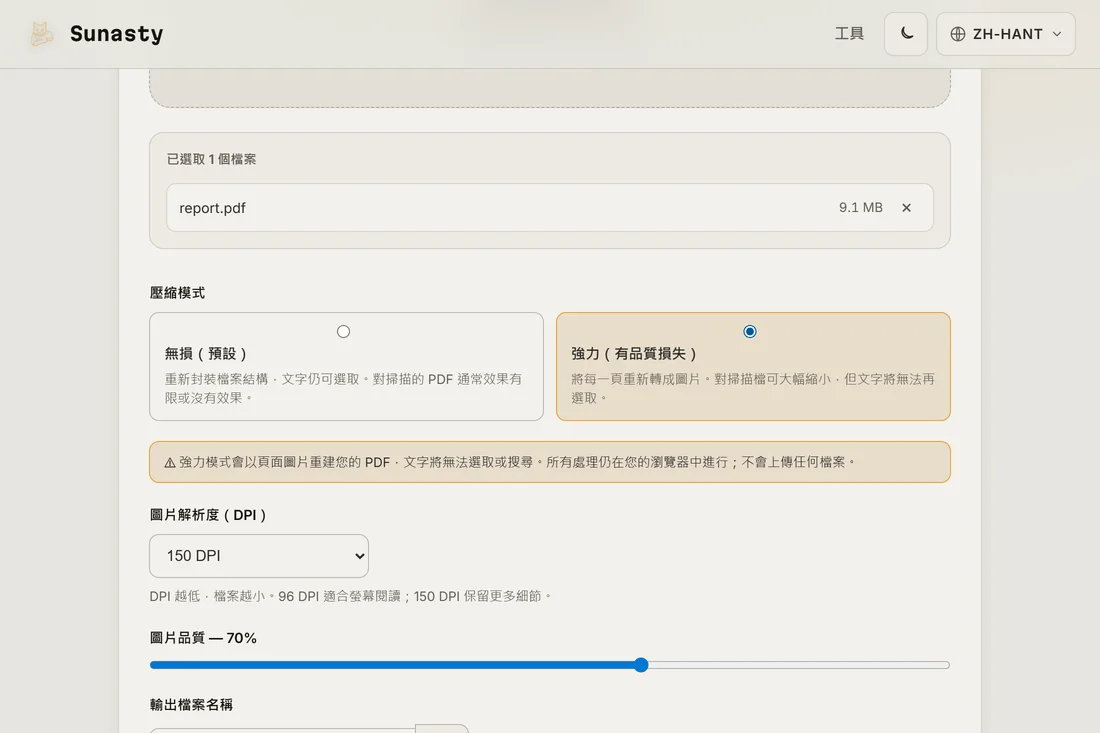Image resolution: width=1100 pixels, height=733 pixels.
Task: Click the 圖片品質 — 70% label
Action: tap(203, 638)
